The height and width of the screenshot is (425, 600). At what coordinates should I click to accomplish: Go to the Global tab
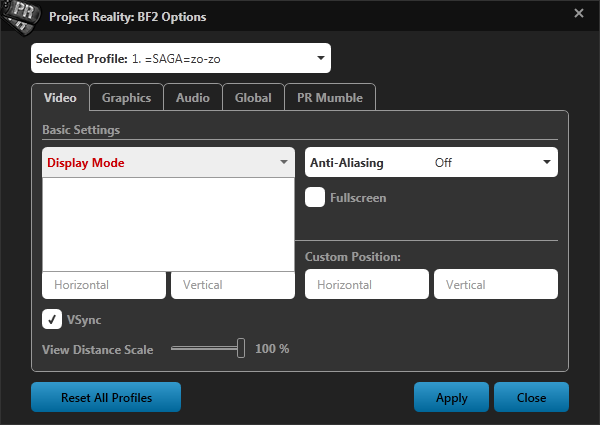[253, 98]
